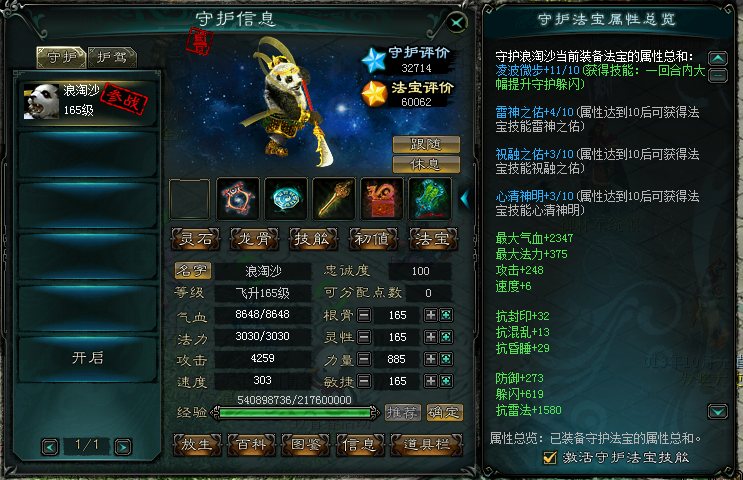Image resolution: width=743 pixels, height=480 pixels.
Task: Select the red dragon seal treasure
Action: tap(381, 199)
